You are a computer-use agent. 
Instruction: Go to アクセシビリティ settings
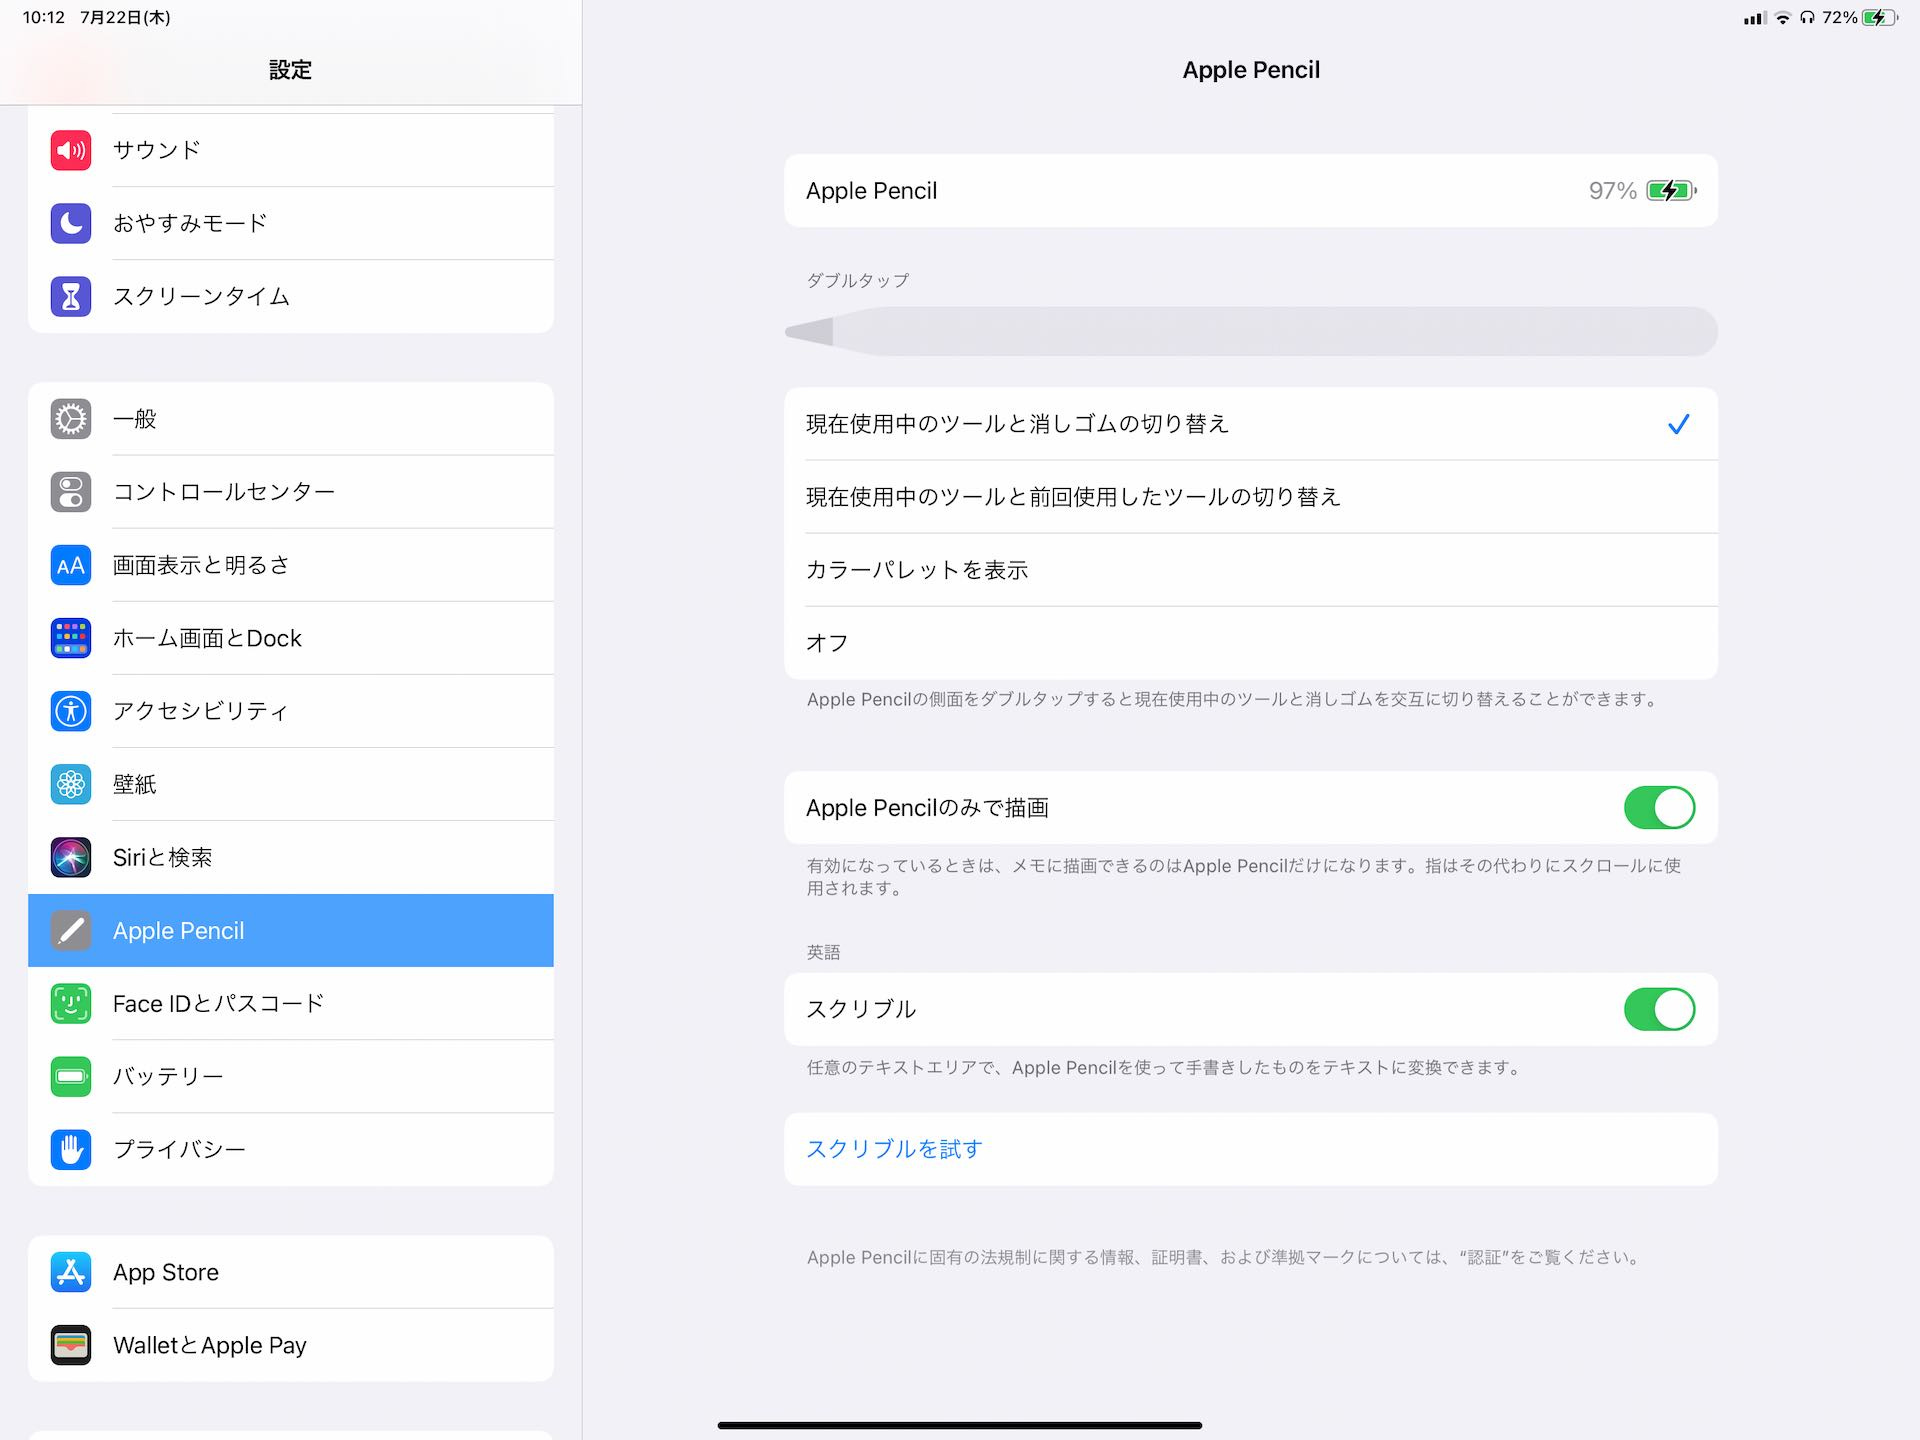(291, 711)
